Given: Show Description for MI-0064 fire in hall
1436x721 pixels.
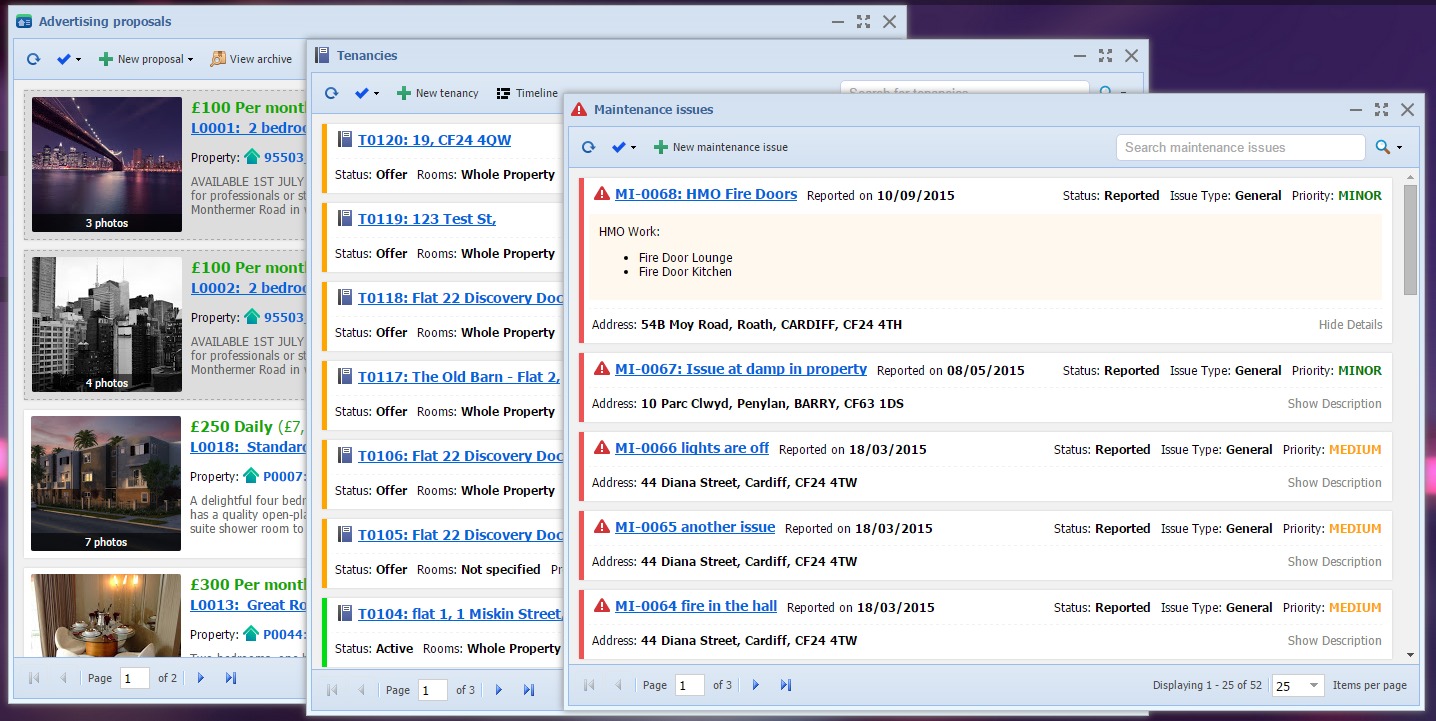Looking at the screenshot, I should (1334, 641).
